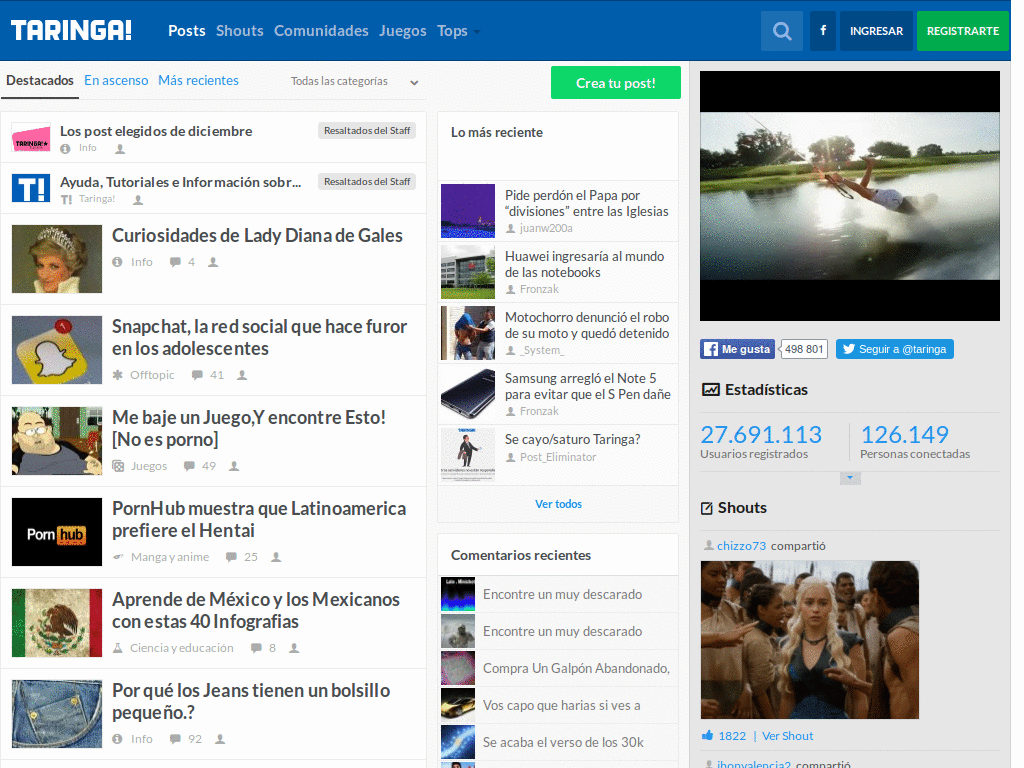Click Seguir a @taringa Twitter button
The width and height of the screenshot is (1024, 768).
click(x=894, y=349)
